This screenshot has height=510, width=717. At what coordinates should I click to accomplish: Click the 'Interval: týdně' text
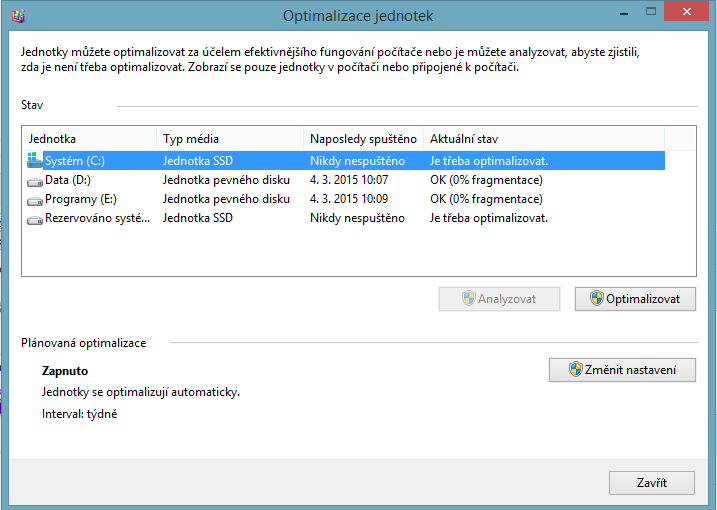coord(80,414)
